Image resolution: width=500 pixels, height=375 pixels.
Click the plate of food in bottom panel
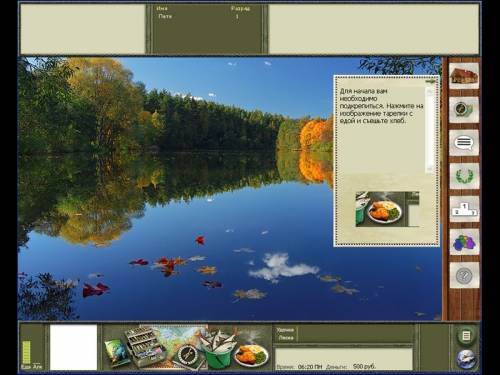251,355
